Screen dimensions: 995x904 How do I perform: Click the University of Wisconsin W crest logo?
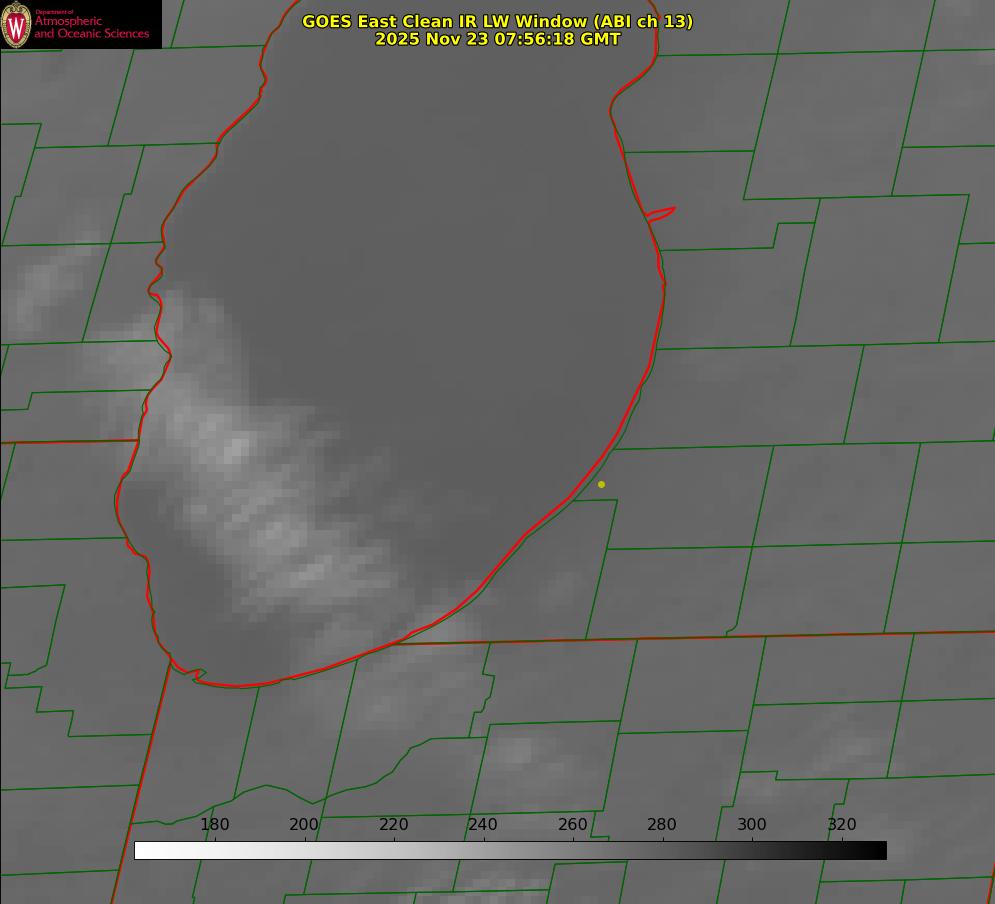(16, 24)
